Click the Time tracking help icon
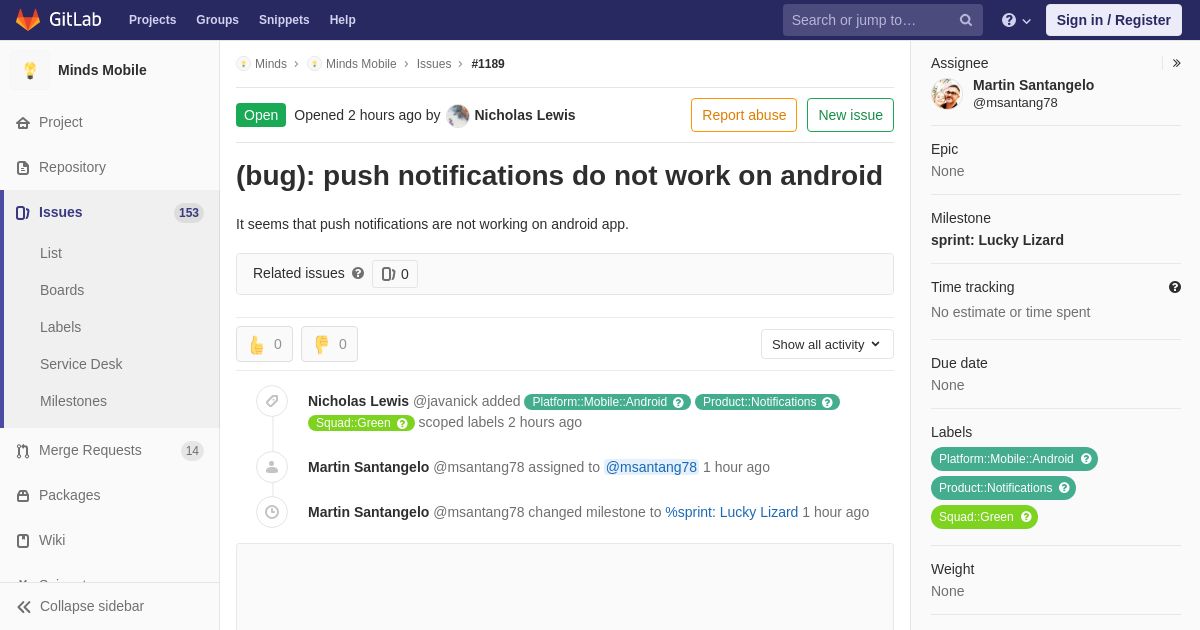This screenshot has height=630, width=1200. [x=1175, y=287]
